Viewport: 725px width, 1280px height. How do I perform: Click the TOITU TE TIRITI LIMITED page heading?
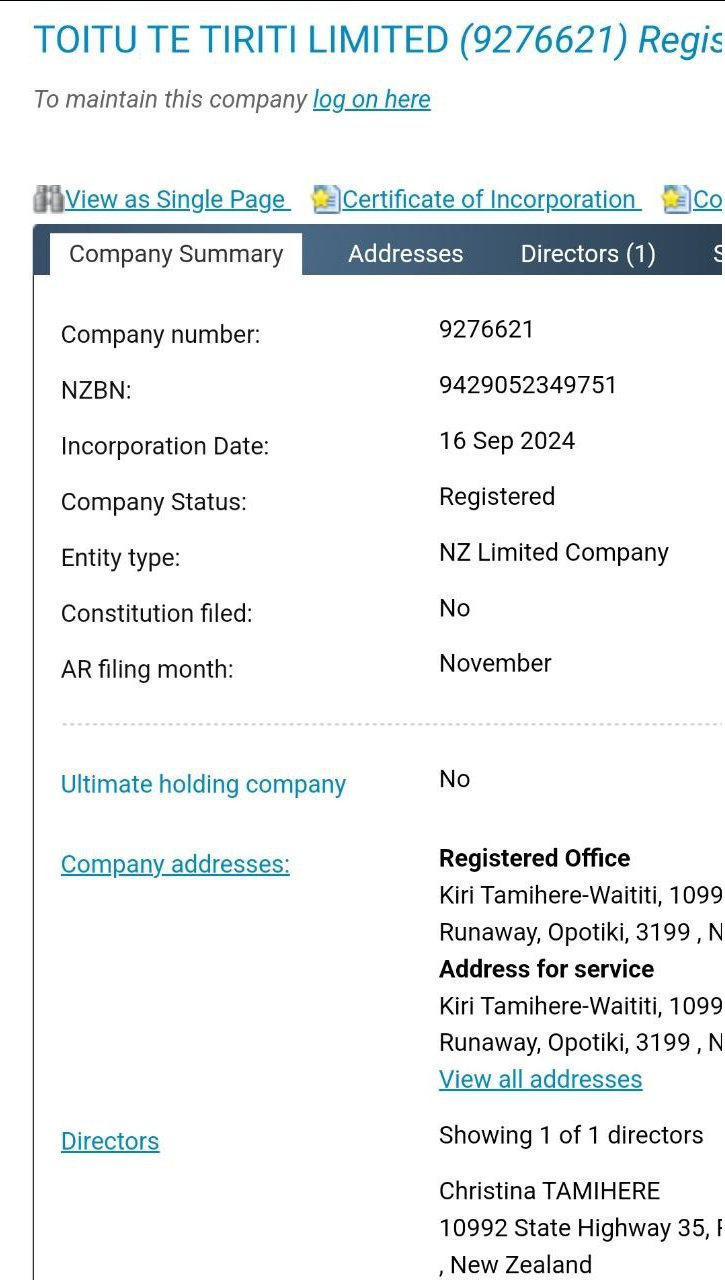[241, 41]
